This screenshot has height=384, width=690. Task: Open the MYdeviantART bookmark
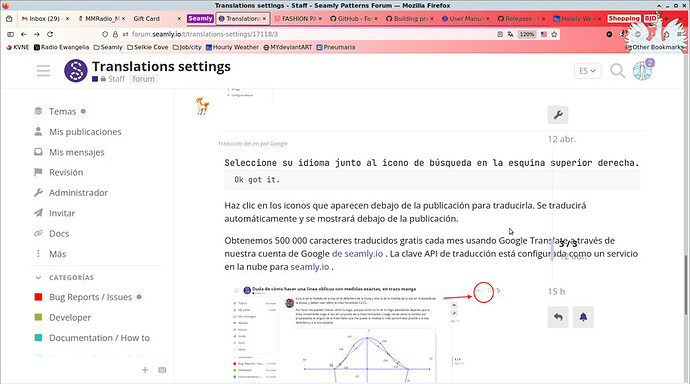click(287, 47)
